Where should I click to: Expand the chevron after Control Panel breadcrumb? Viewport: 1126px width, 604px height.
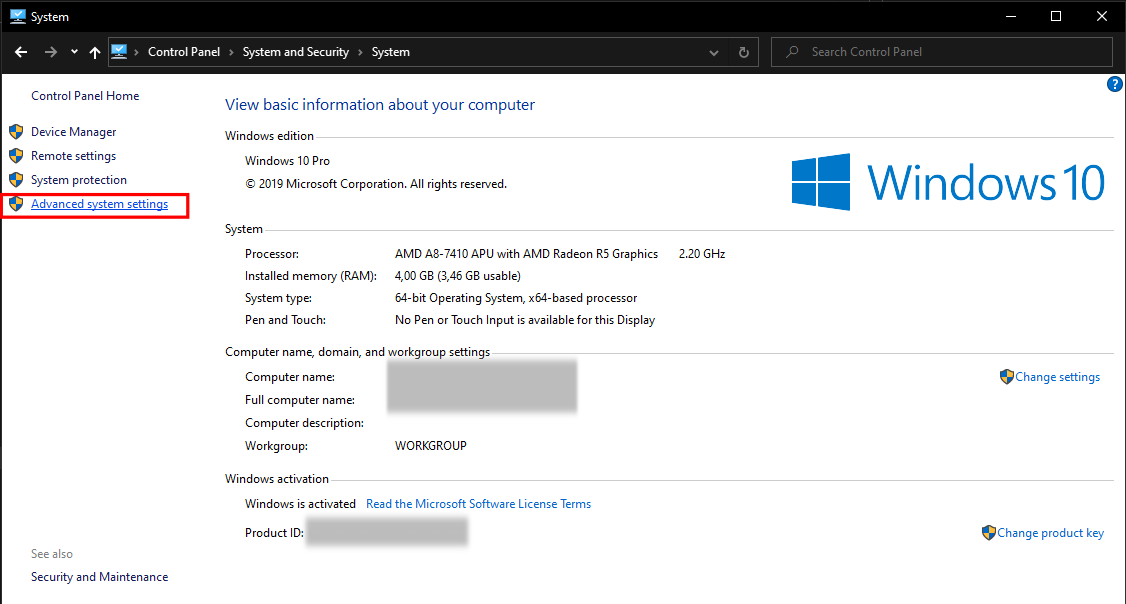point(231,52)
